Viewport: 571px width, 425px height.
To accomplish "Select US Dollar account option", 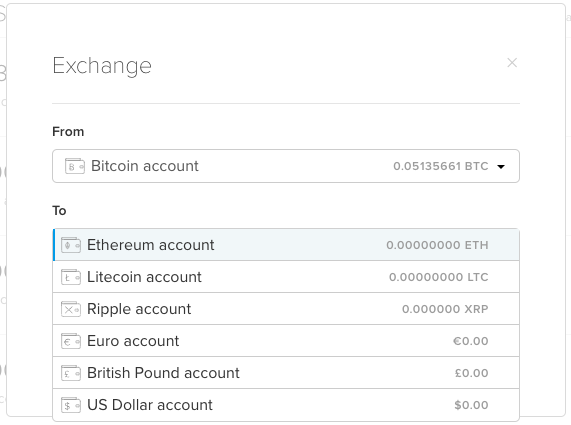I will click(x=286, y=405).
